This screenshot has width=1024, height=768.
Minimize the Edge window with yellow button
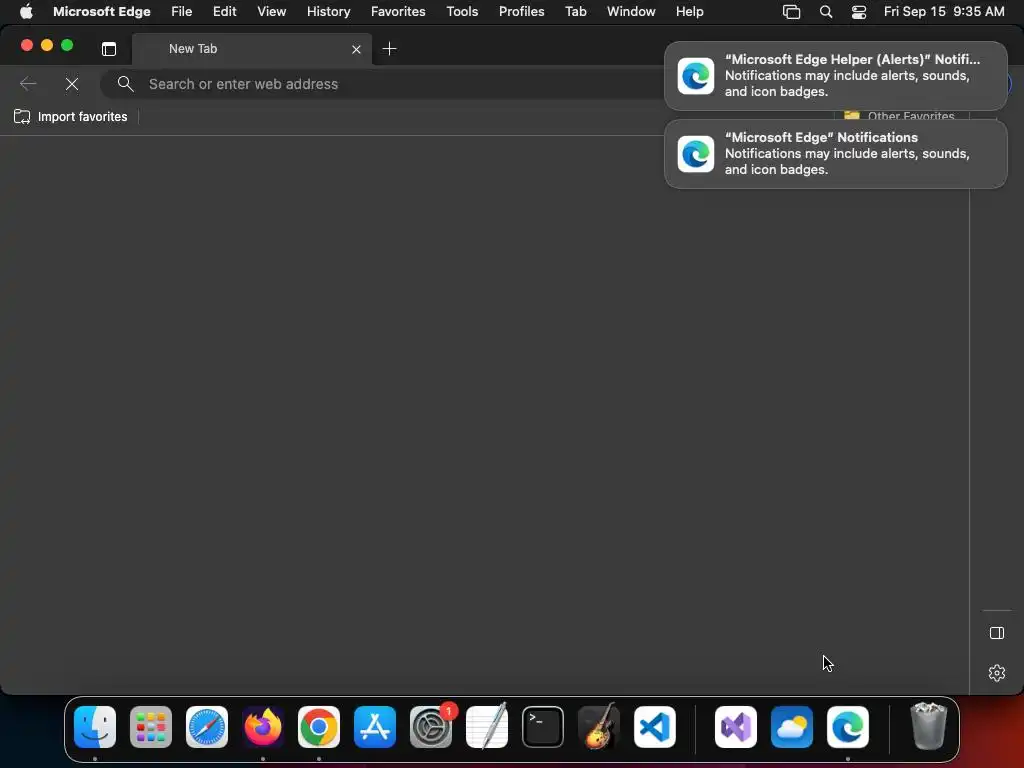pyautogui.click(x=47, y=45)
